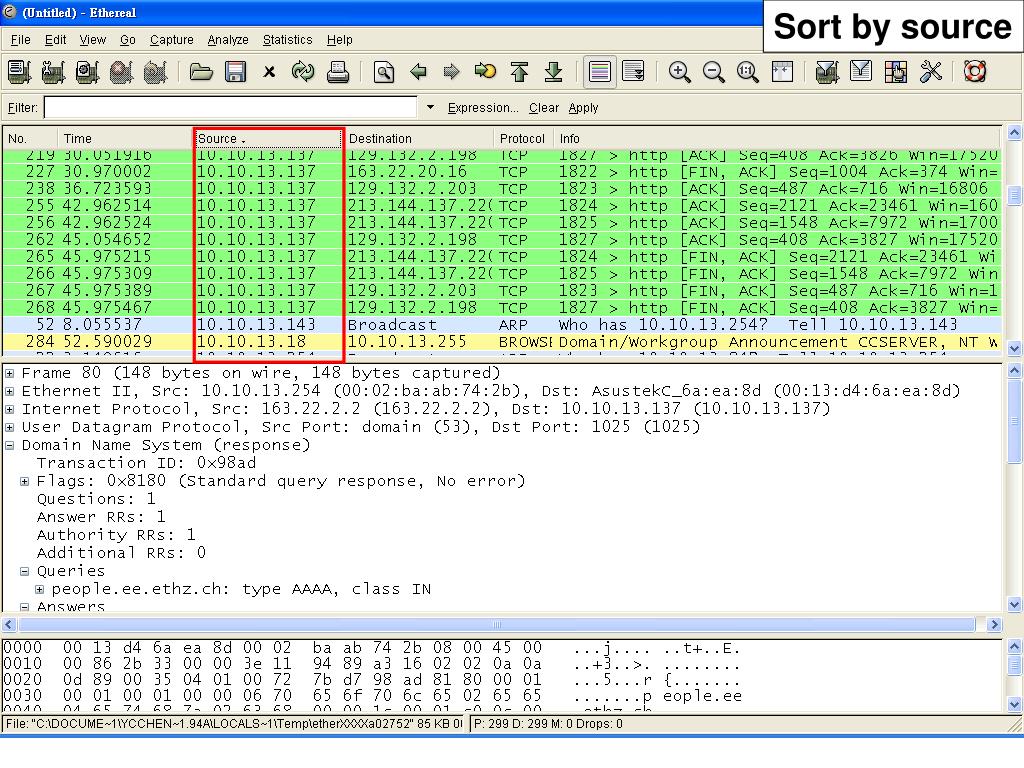Viewport: 1024px width, 768px height.
Task: Start a new live capture
Action: [x=88, y=72]
